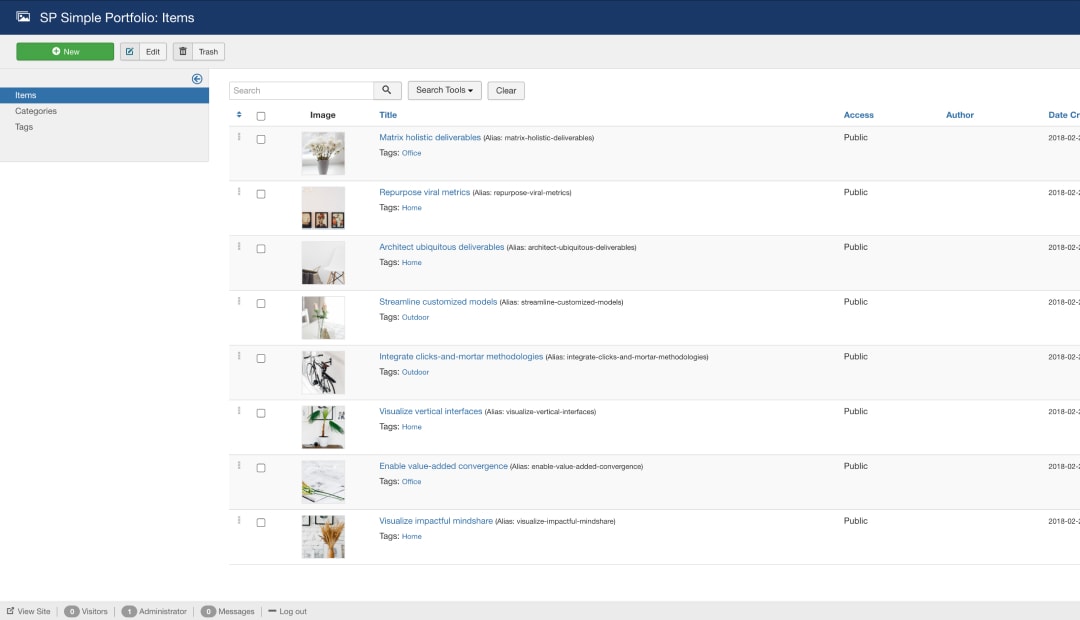
Task: Click drag handle for Visualize impactful mindshare
Action: [239, 520]
